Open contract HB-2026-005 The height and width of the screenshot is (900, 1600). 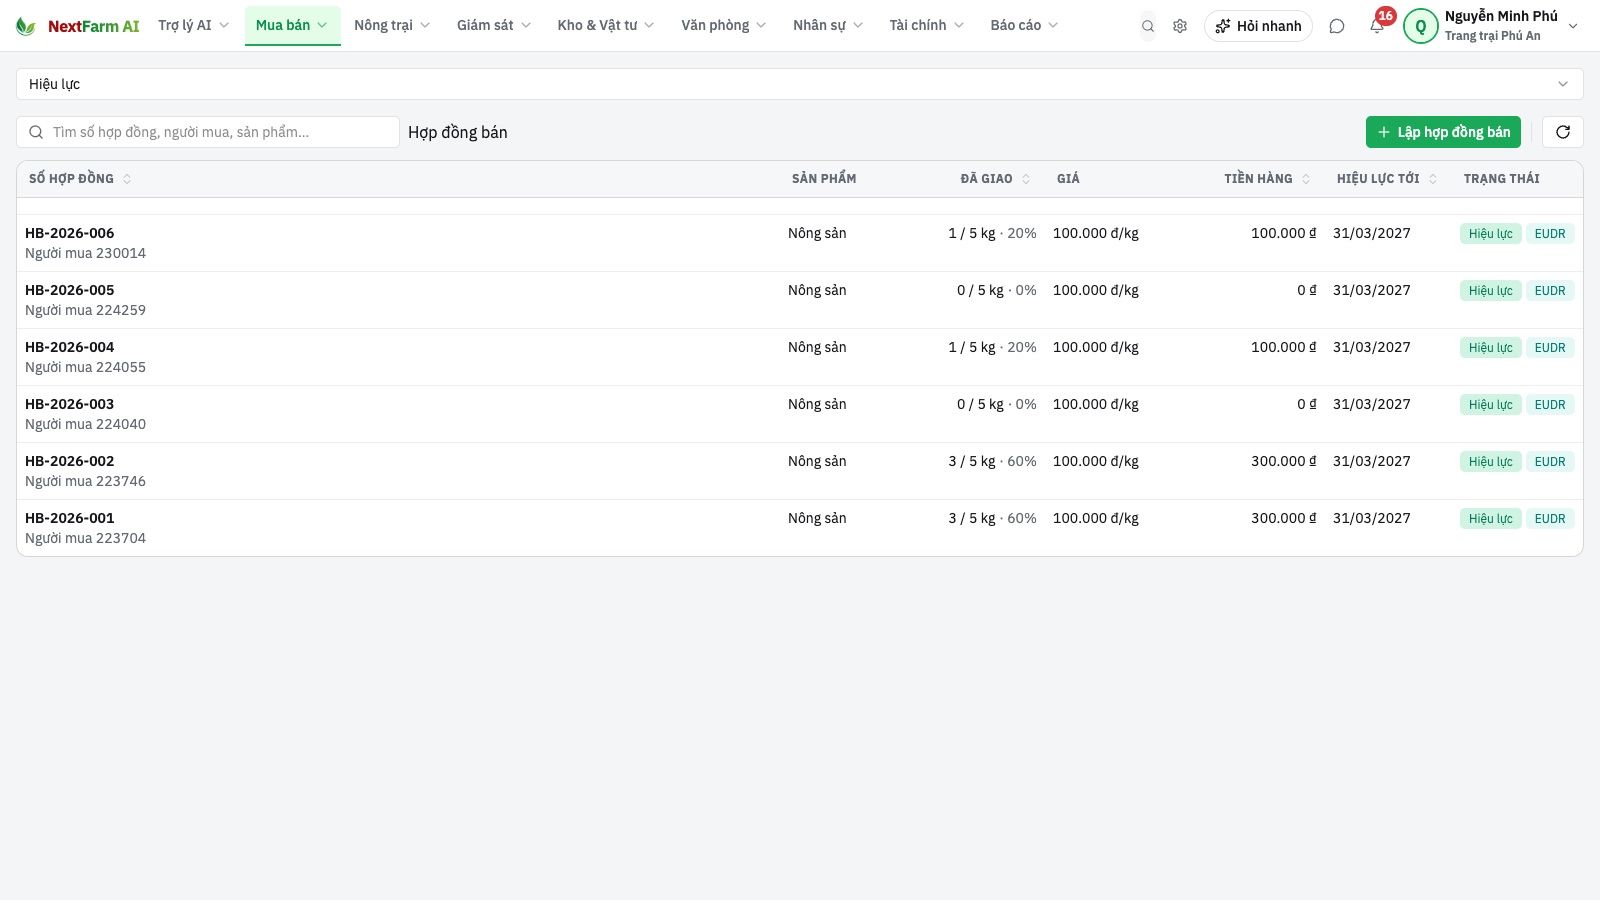[70, 290]
